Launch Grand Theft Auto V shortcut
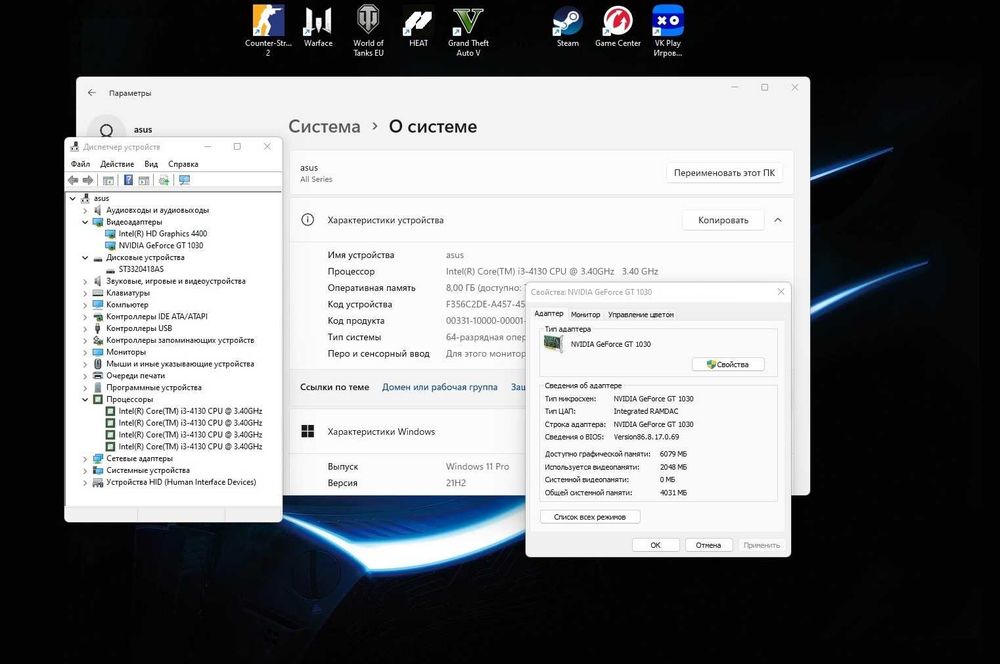 (x=468, y=30)
